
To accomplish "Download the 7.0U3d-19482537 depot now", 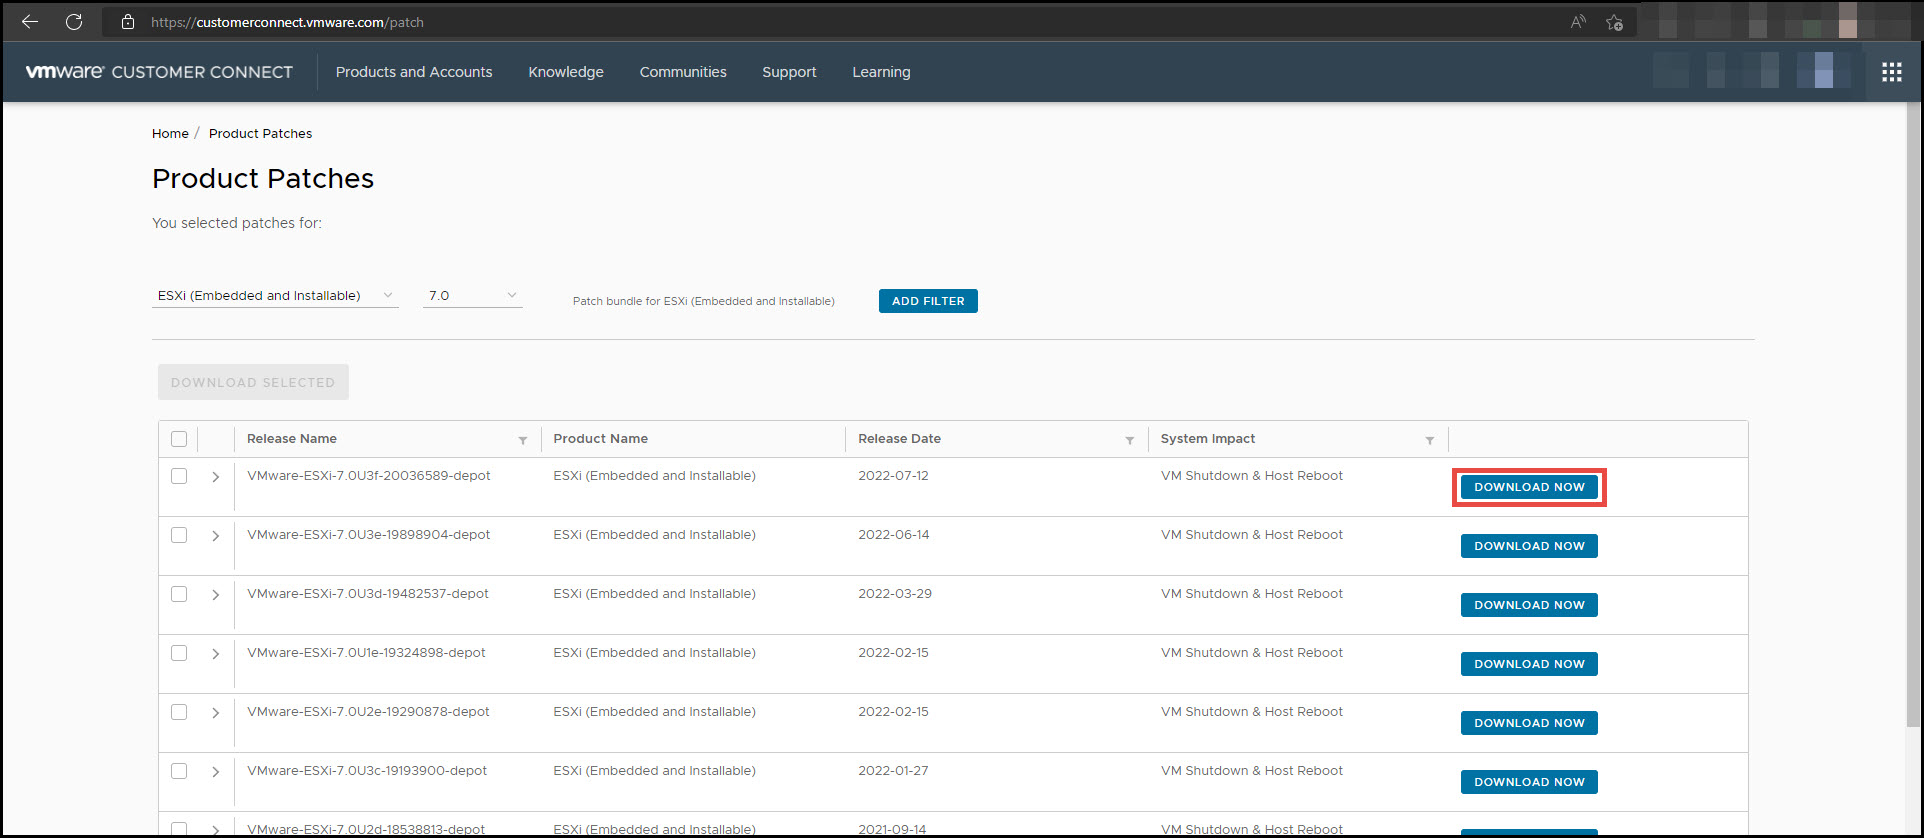I will pos(1529,605).
